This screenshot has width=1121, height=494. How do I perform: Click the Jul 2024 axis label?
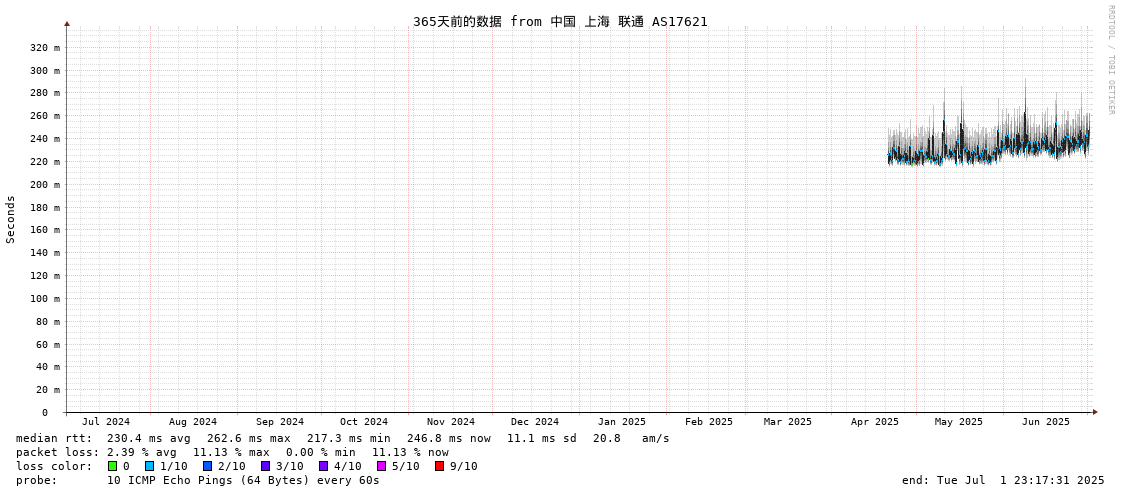(107, 422)
